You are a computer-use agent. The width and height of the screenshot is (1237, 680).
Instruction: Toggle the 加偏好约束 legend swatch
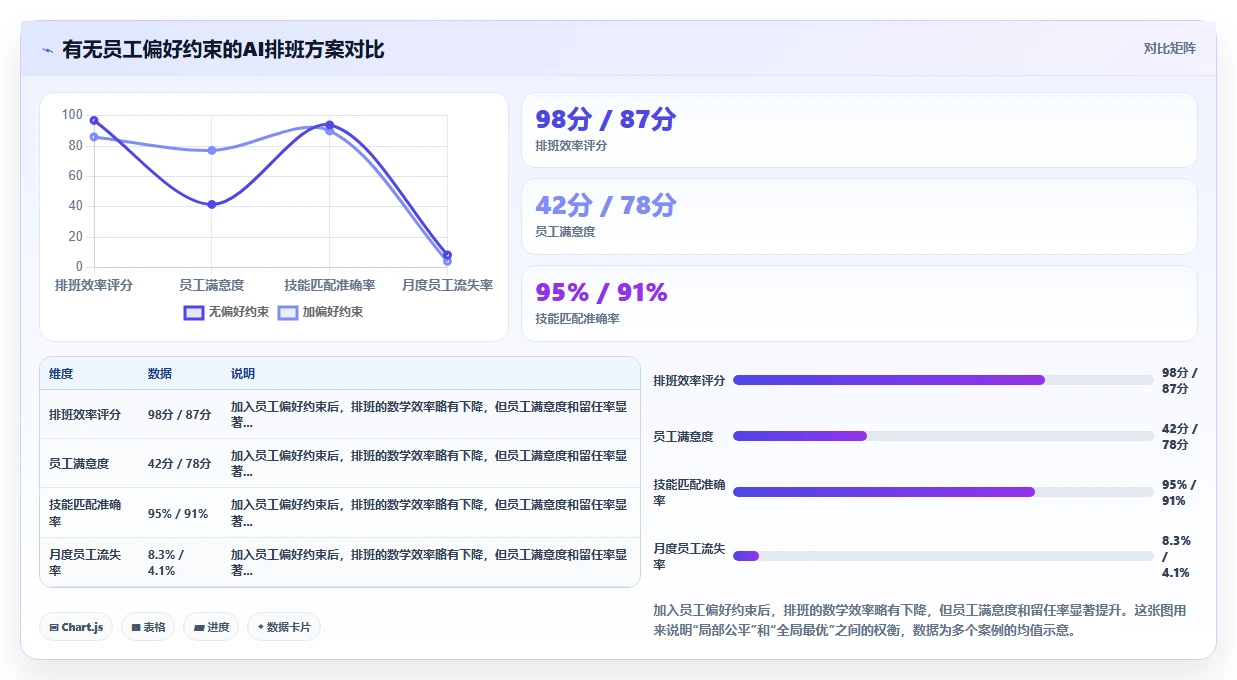(x=288, y=312)
